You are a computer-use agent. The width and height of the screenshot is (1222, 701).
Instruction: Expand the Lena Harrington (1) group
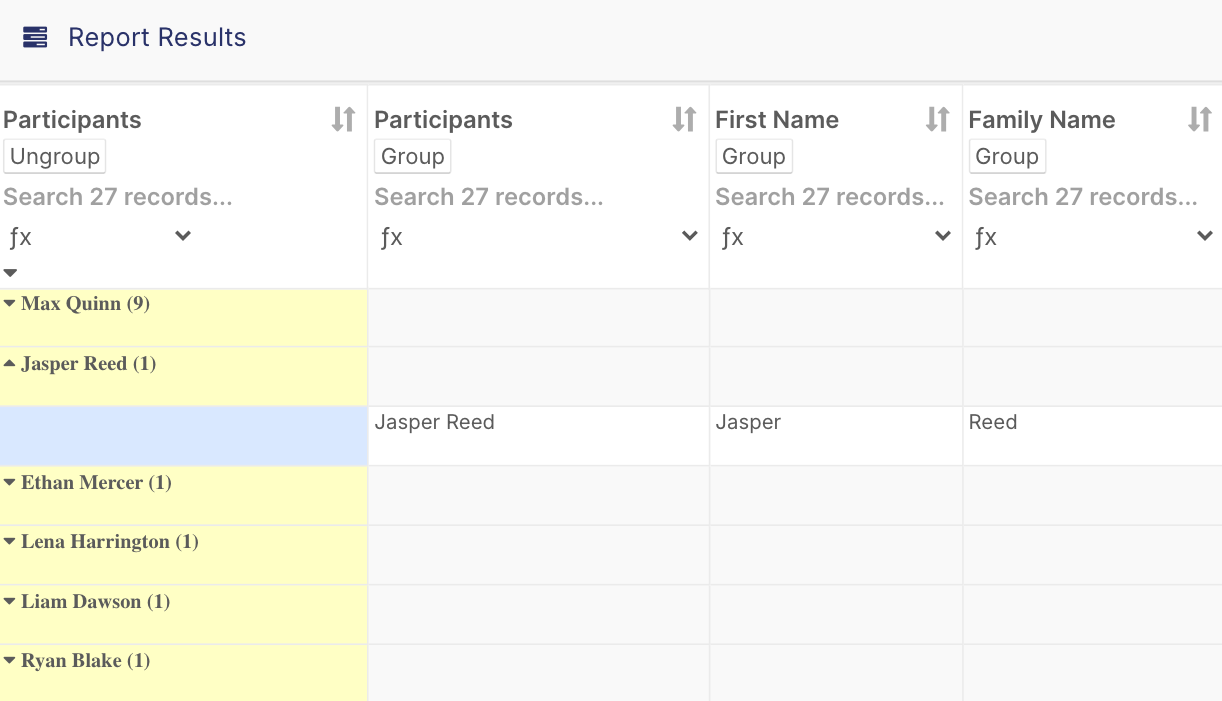click(x=10, y=542)
